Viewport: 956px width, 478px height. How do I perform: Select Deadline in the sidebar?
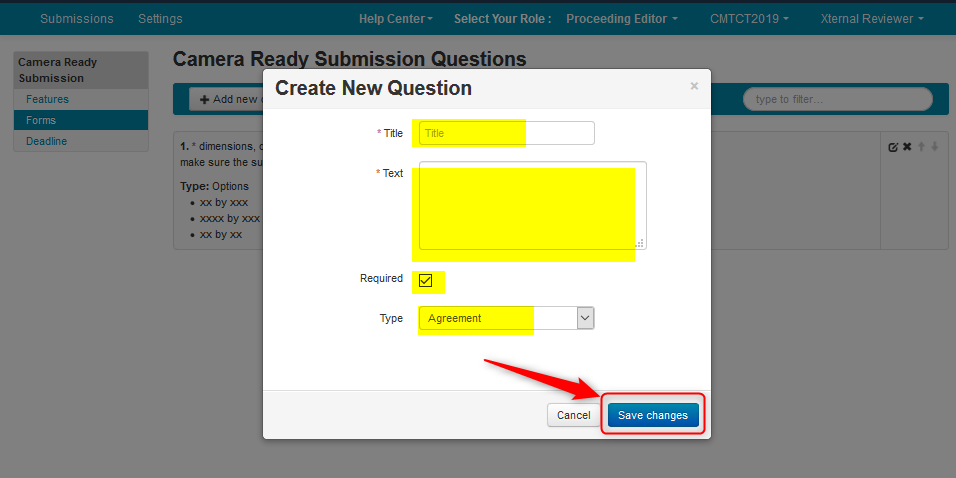47,141
